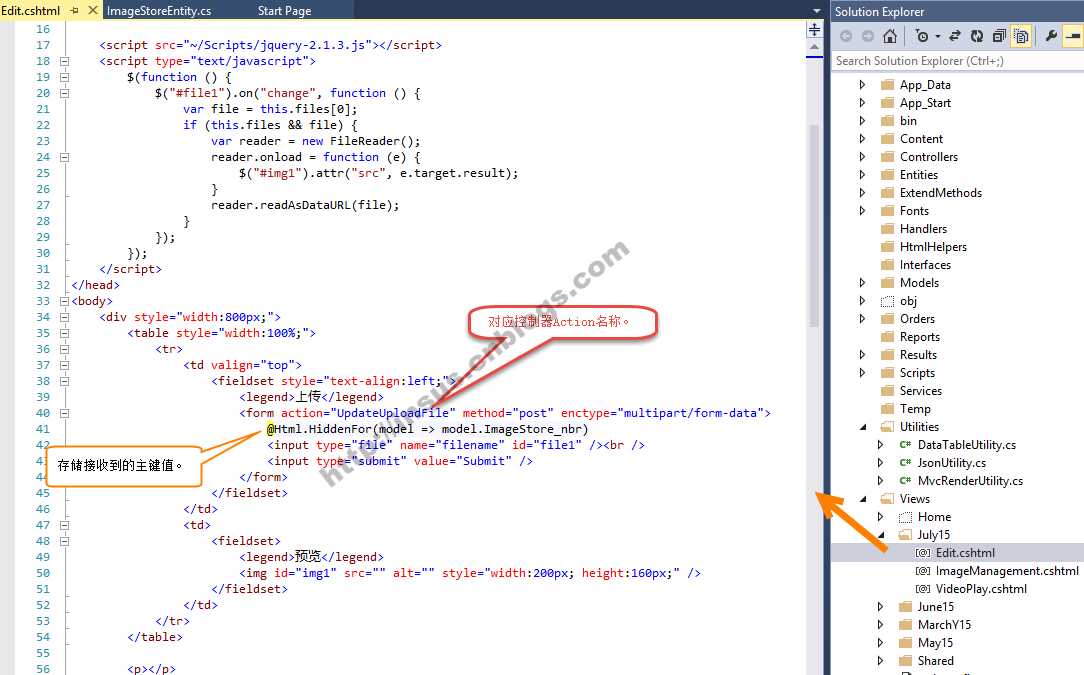This screenshot has width=1084, height=675.
Task: Click the Pending Changes Filter clock icon
Action: click(x=922, y=36)
